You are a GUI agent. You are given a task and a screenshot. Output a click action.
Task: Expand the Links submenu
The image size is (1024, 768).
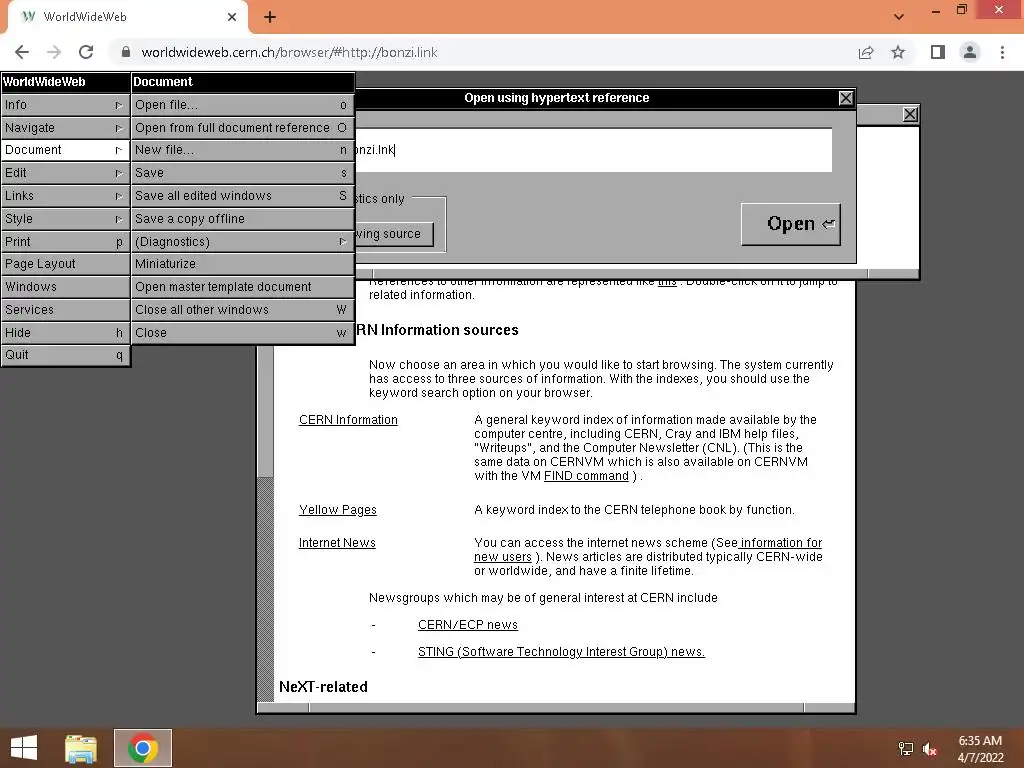click(65, 195)
